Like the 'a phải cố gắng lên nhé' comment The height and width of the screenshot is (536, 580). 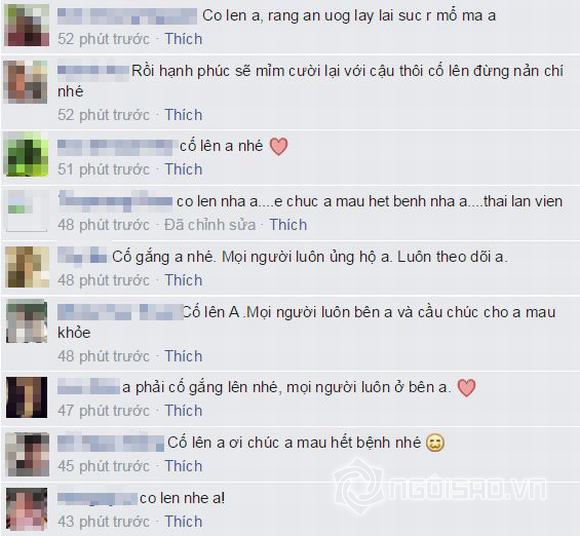tap(183, 410)
